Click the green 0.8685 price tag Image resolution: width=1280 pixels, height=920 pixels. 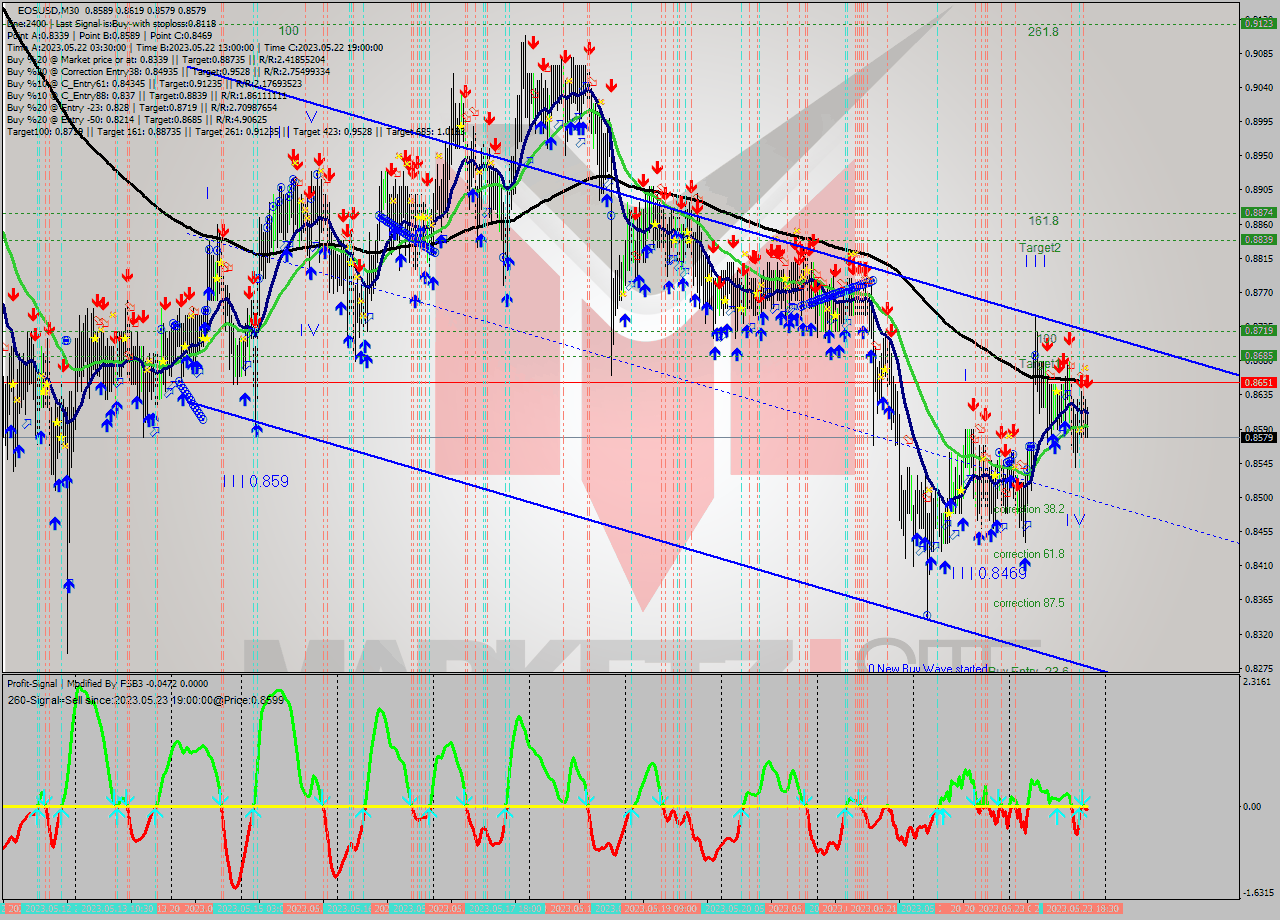coord(1257,355)
